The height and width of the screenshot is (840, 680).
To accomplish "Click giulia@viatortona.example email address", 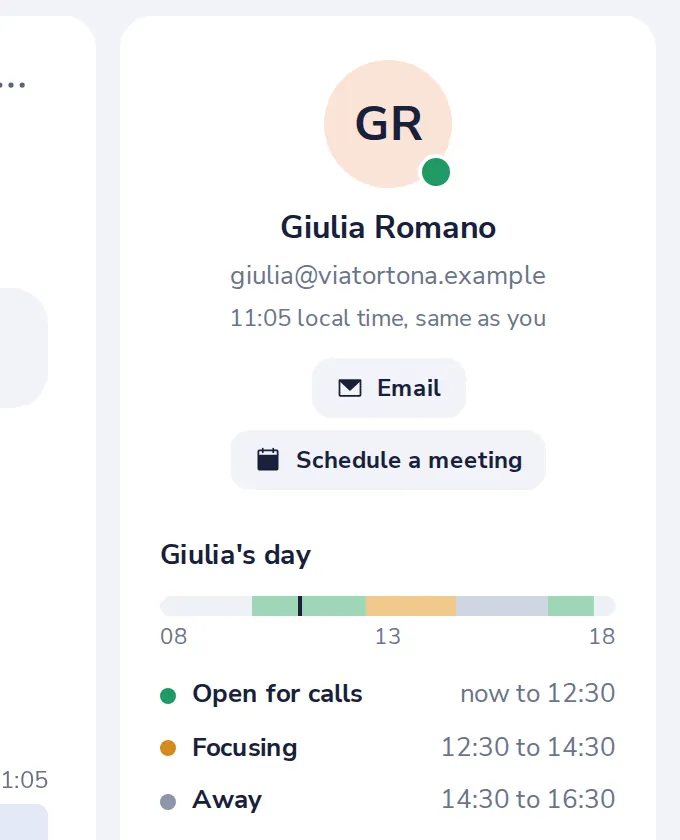I will point(388,276).
